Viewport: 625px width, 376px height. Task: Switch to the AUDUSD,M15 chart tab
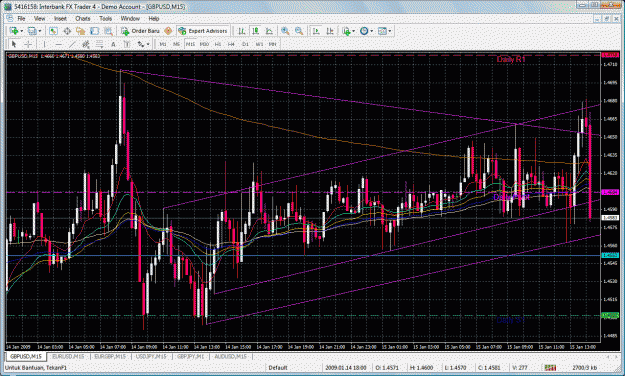point(230,356)
